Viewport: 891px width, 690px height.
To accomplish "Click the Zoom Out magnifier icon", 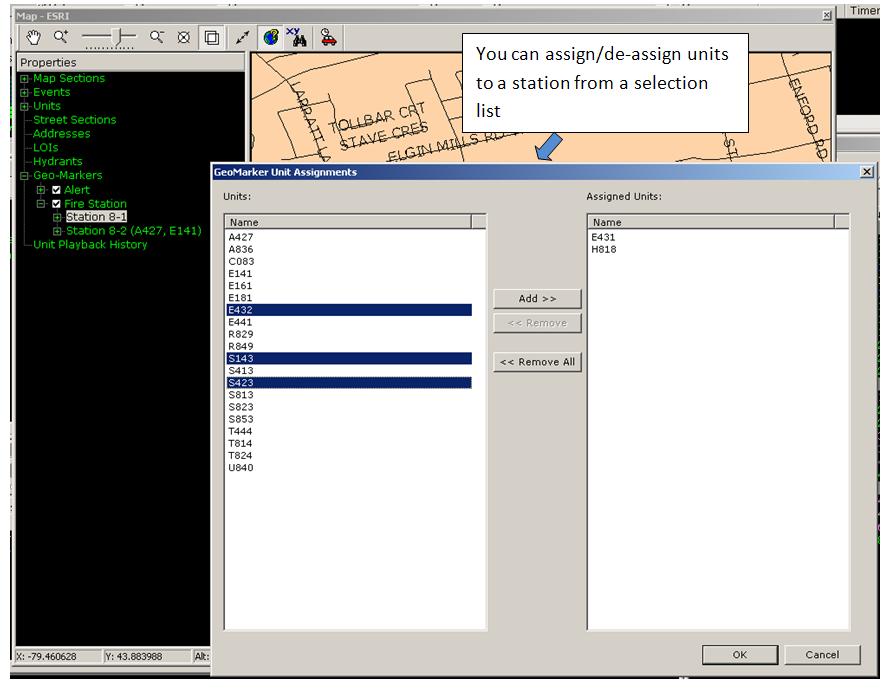I will coord(156,37).
